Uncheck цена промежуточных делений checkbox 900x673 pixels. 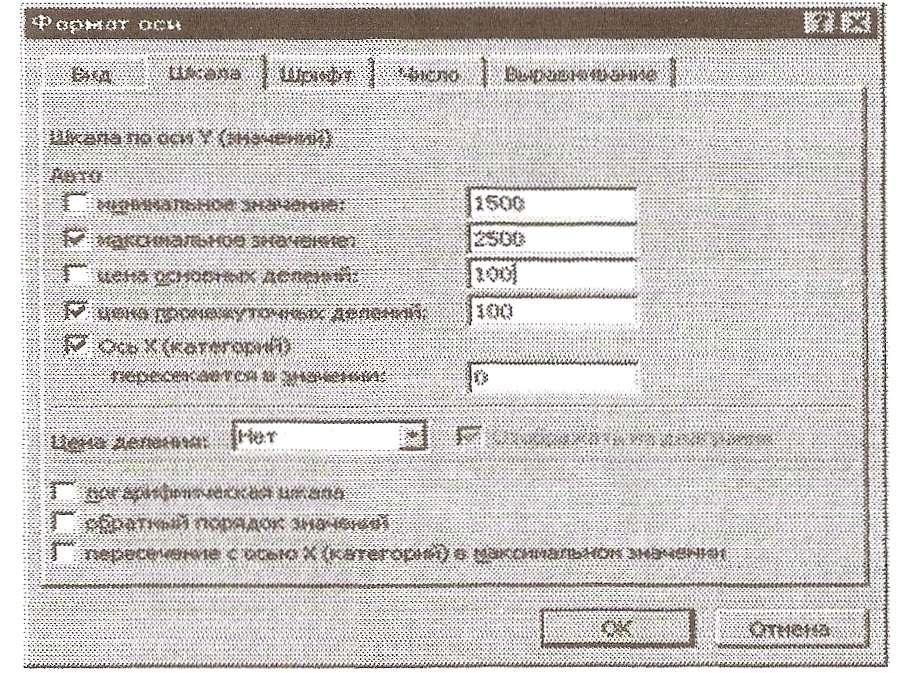[x=76, y=310]
